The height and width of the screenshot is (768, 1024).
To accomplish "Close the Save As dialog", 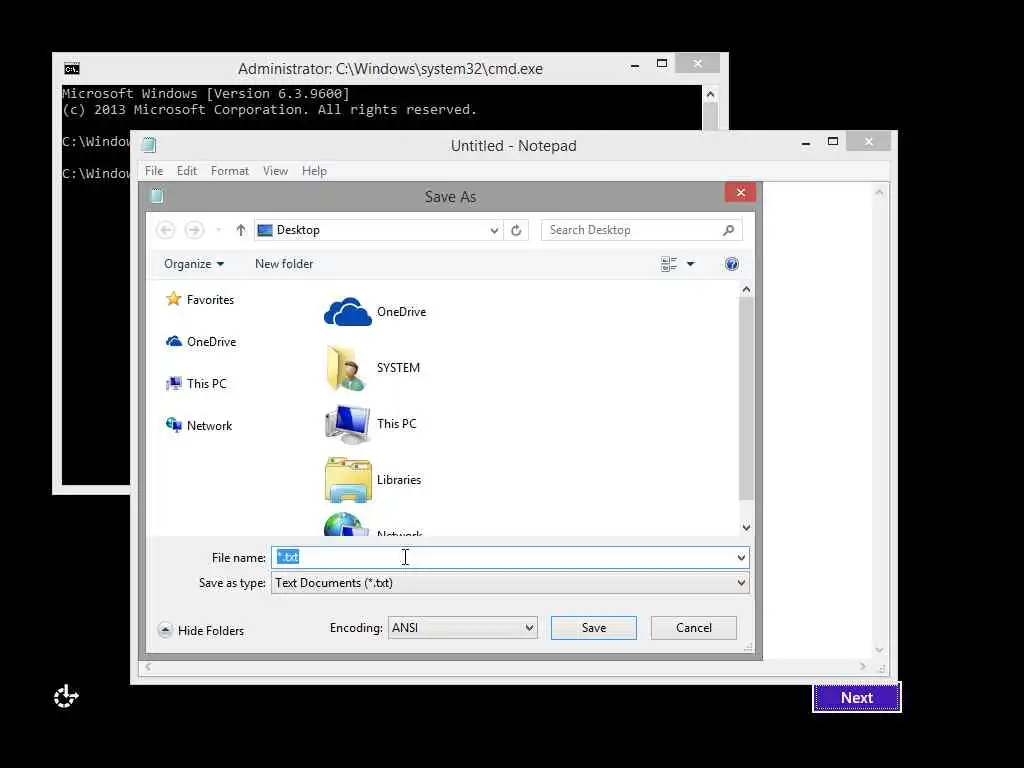I will [741, 192].
